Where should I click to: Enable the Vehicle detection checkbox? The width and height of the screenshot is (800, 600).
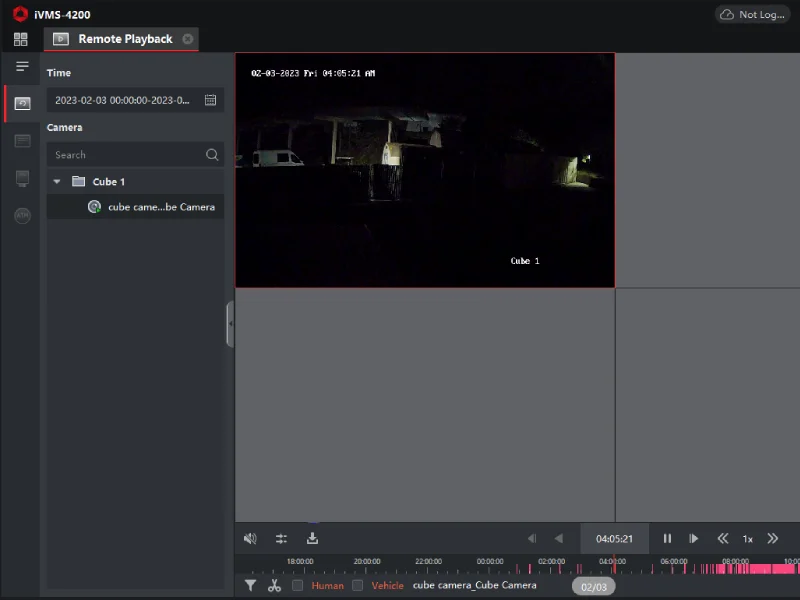(358, 586)
